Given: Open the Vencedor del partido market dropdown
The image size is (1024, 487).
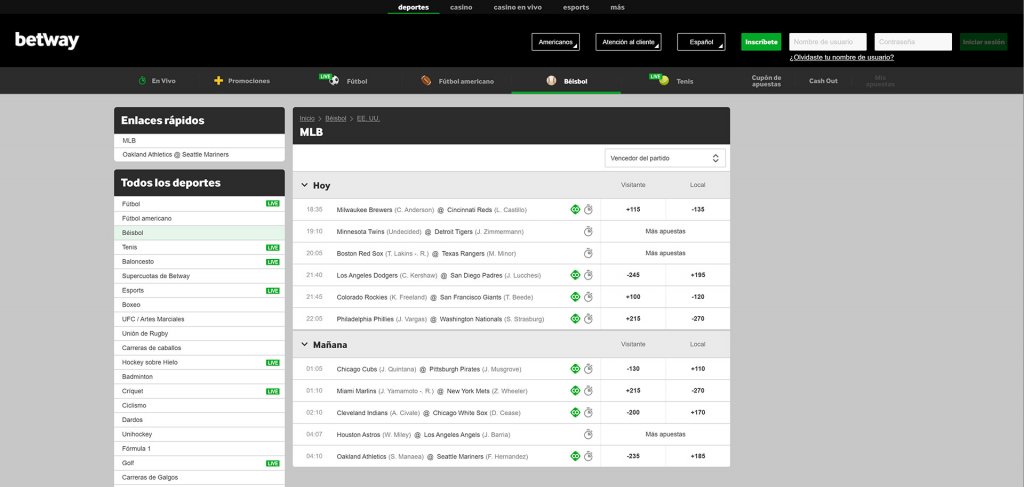Looking at the screenshot, I should pos(665,158).
